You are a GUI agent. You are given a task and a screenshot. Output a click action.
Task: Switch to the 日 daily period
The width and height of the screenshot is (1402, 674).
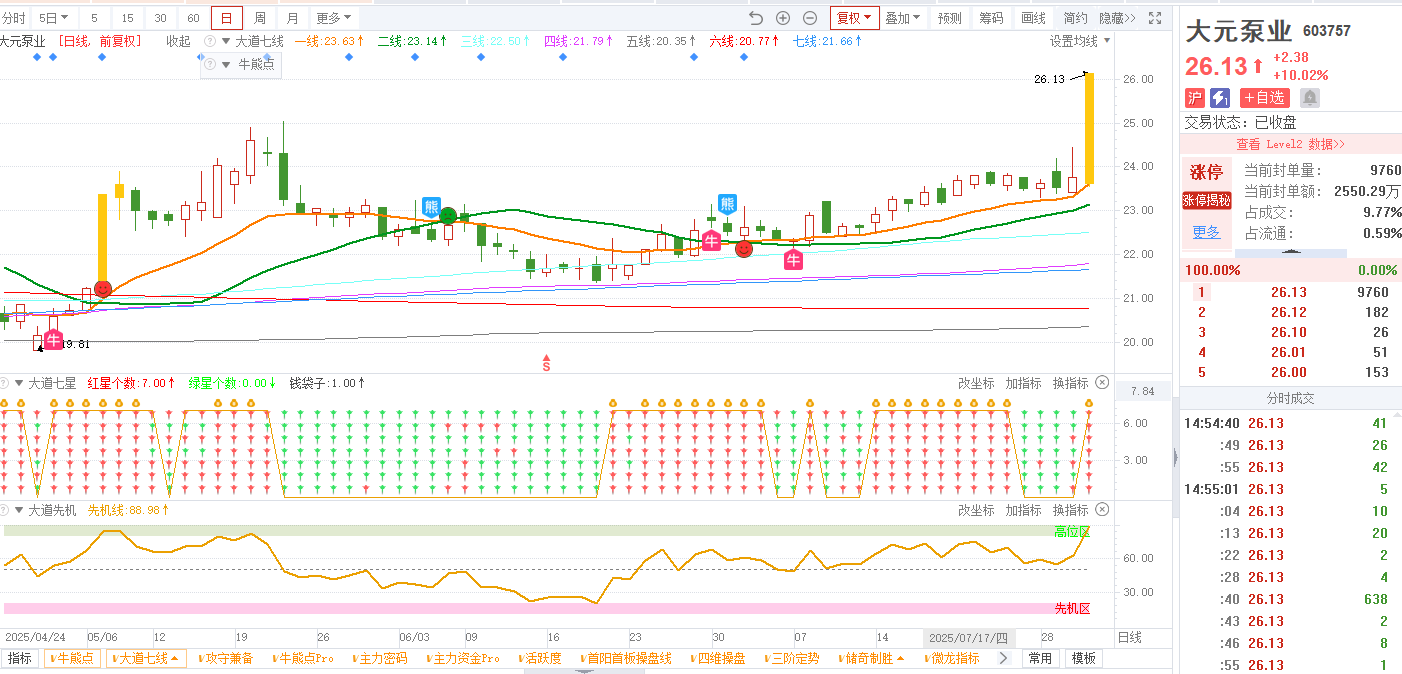click(x=227, y=18)
